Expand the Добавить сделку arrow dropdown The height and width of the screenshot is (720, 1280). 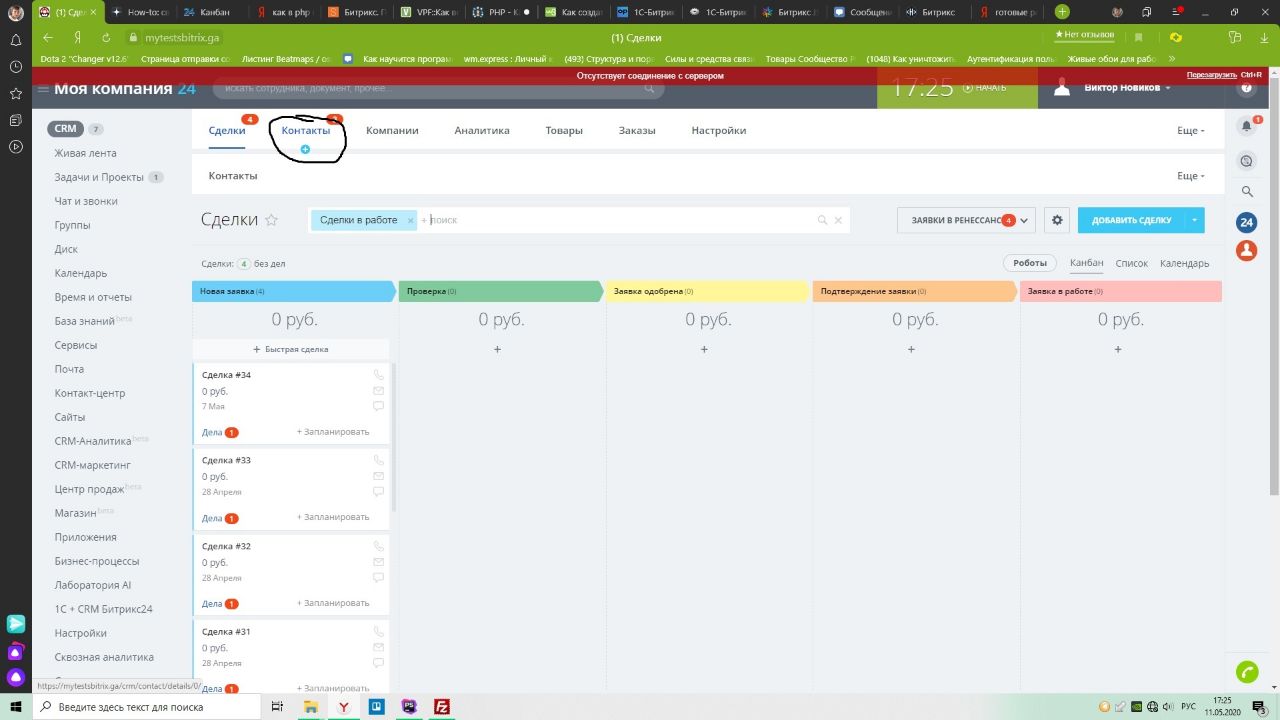pos(1195,220)
